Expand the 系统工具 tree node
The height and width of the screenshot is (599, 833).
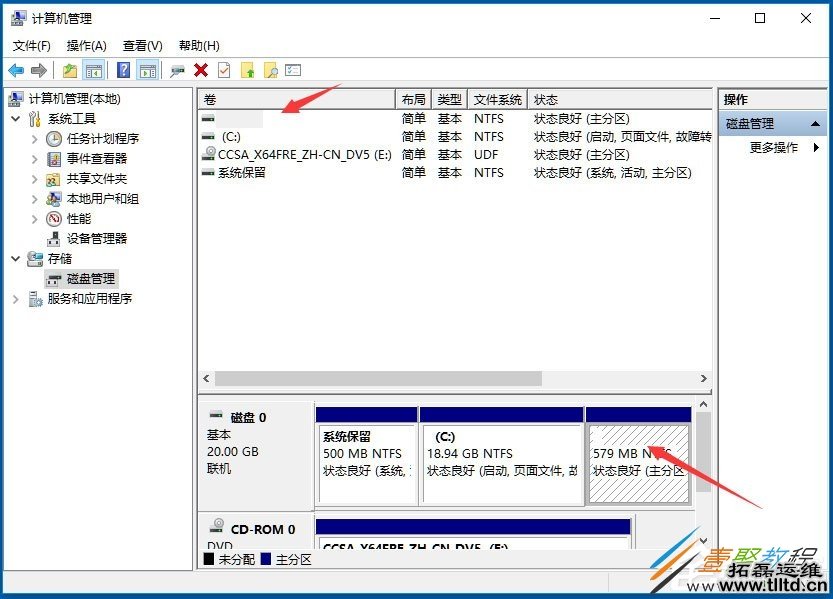(17, 118)
